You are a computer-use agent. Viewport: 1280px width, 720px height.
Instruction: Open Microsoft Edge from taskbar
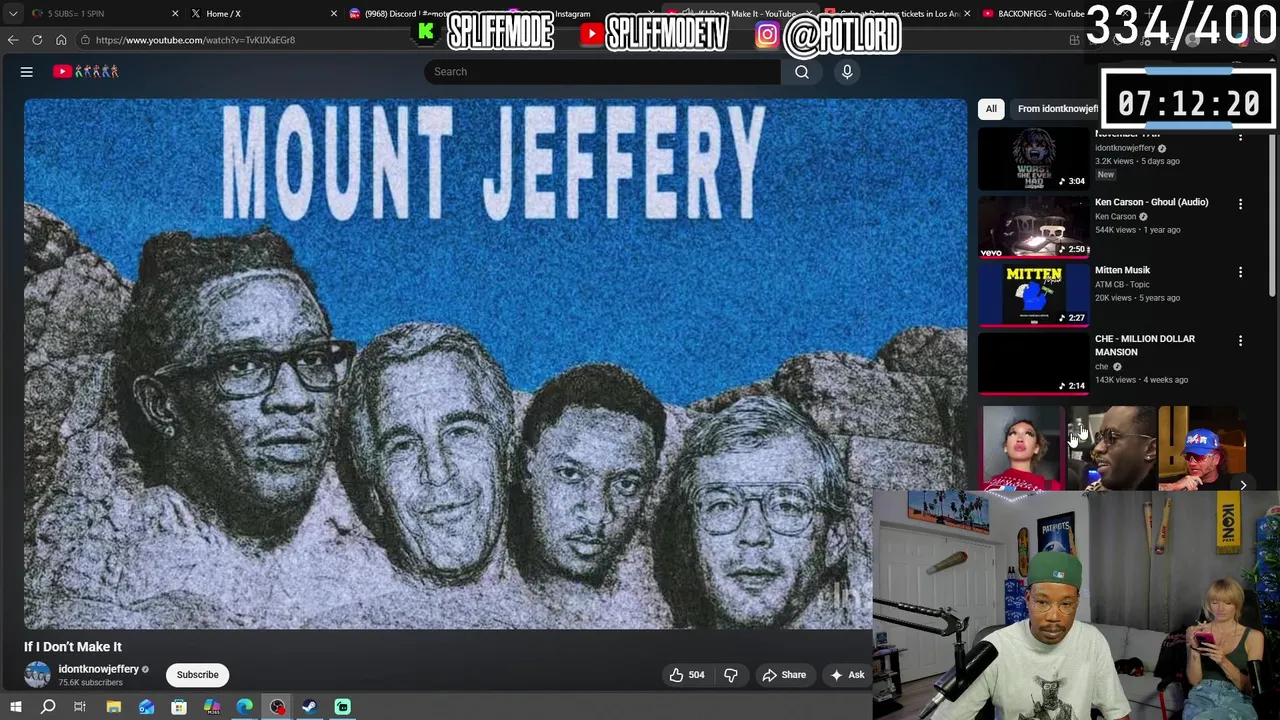pyautogui.click(x=244, y=707)
